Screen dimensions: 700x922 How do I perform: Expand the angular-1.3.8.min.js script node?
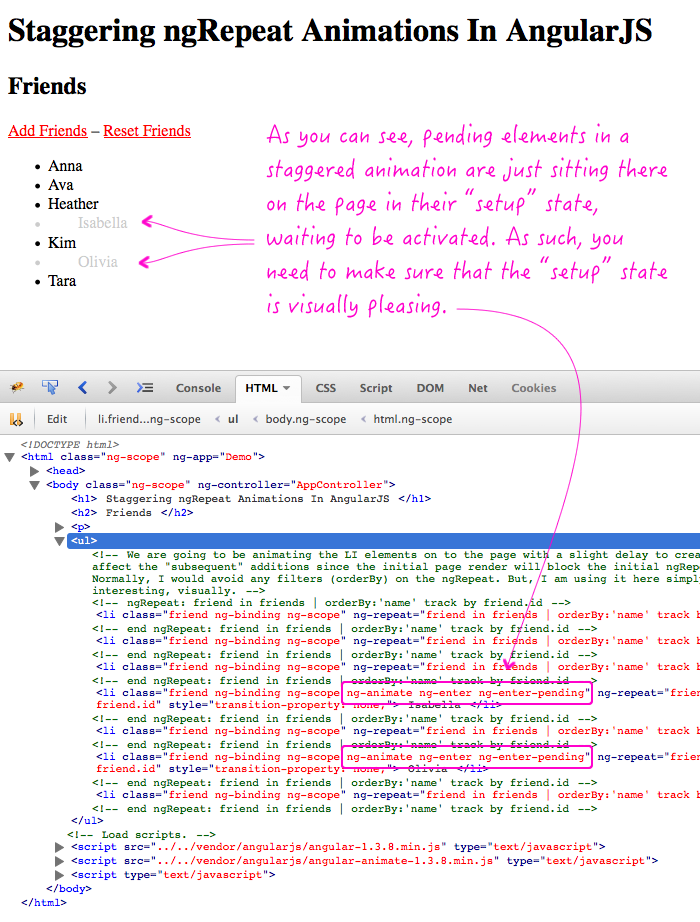point(59,847)
